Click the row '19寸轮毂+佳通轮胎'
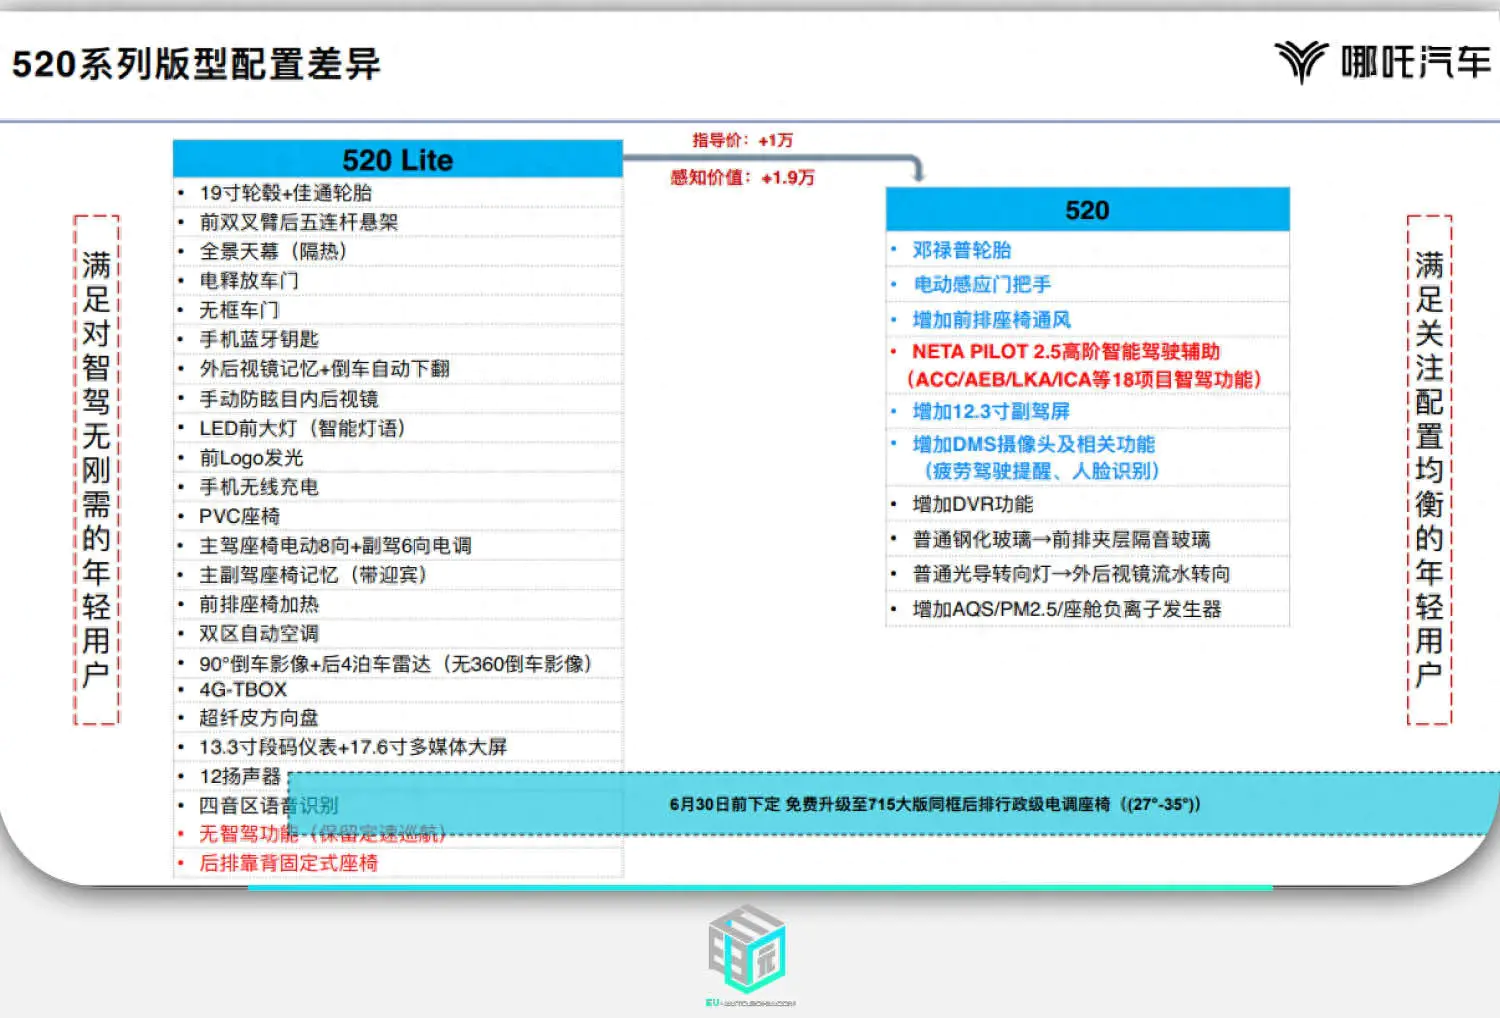The height and width of the screenshot is (1018, 1500). coord(398,193)
